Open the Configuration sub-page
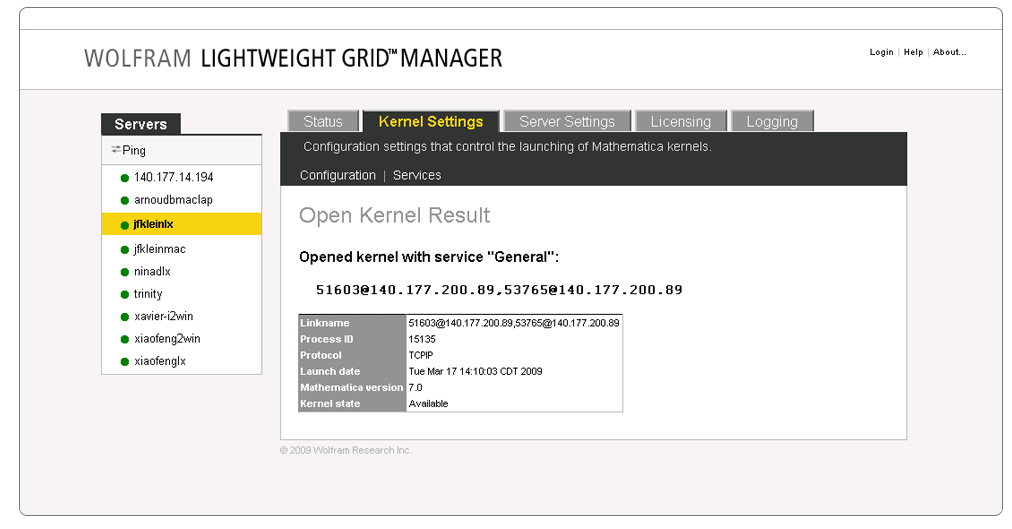Image resolution: width=1012 pixels, height=529 pixels. pyautogui.click(x=338, y=175)
